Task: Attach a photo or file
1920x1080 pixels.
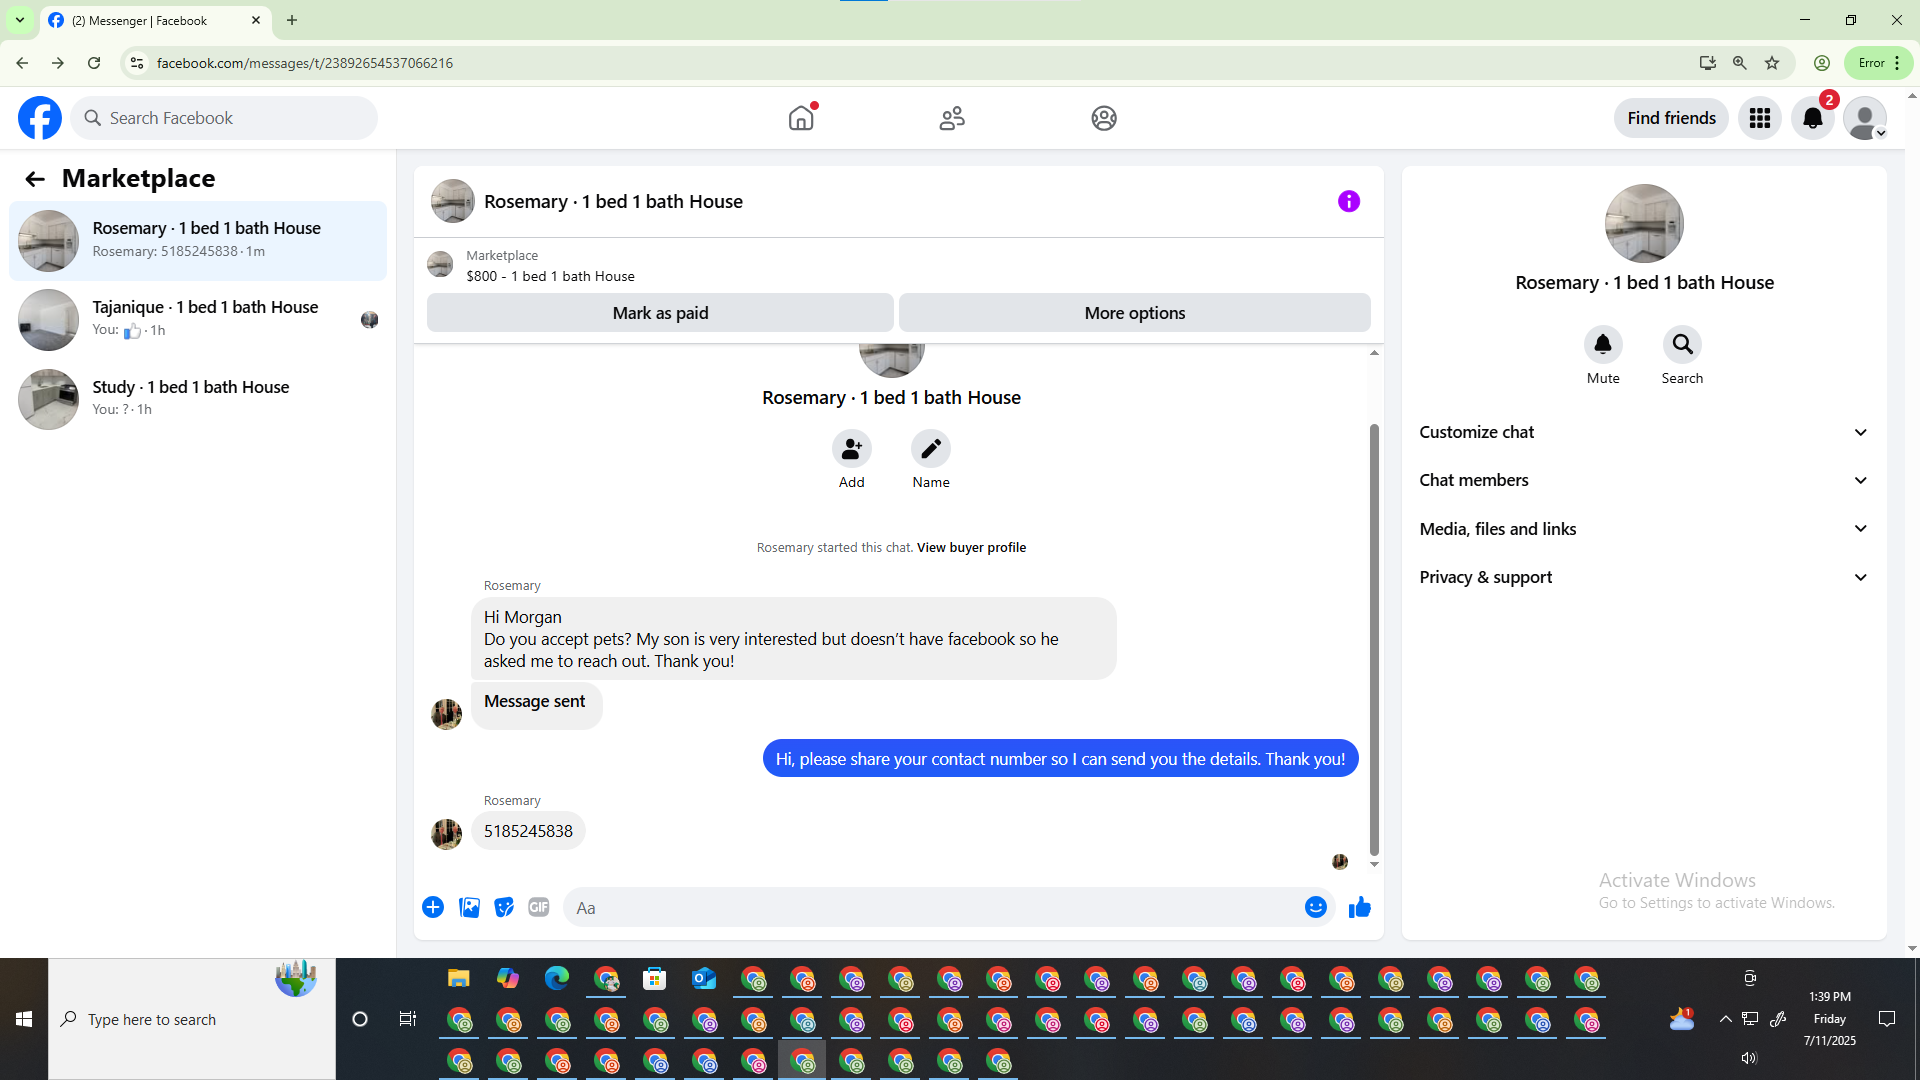Action: [469, 907]
